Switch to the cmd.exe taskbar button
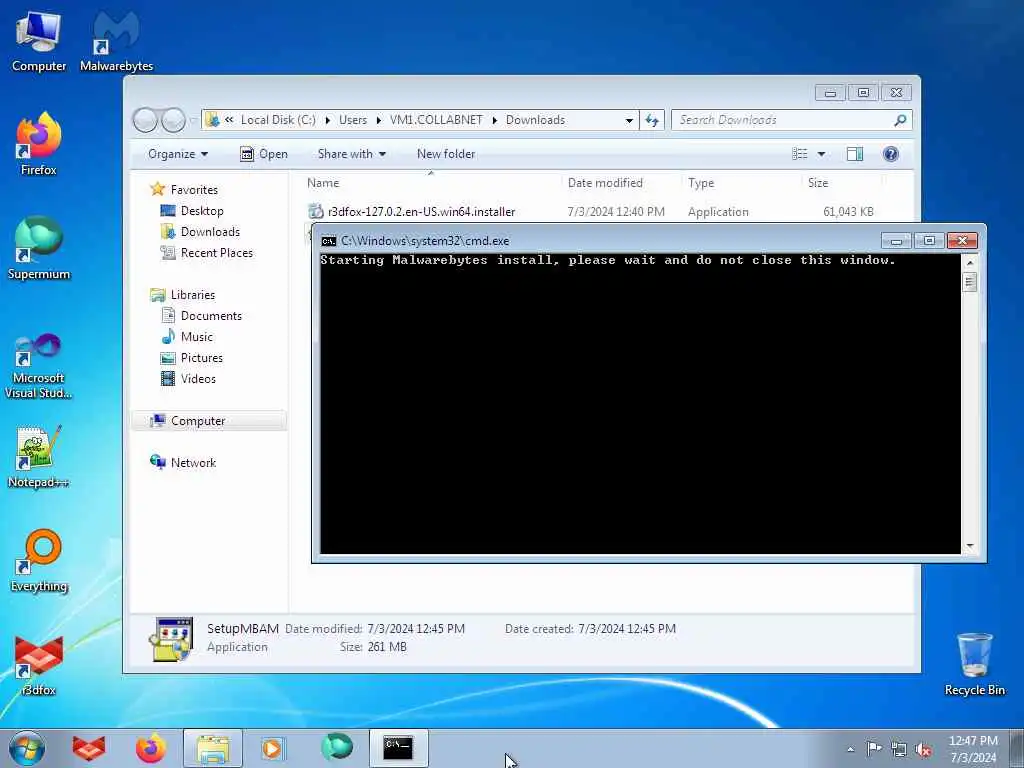 (398, 748)
